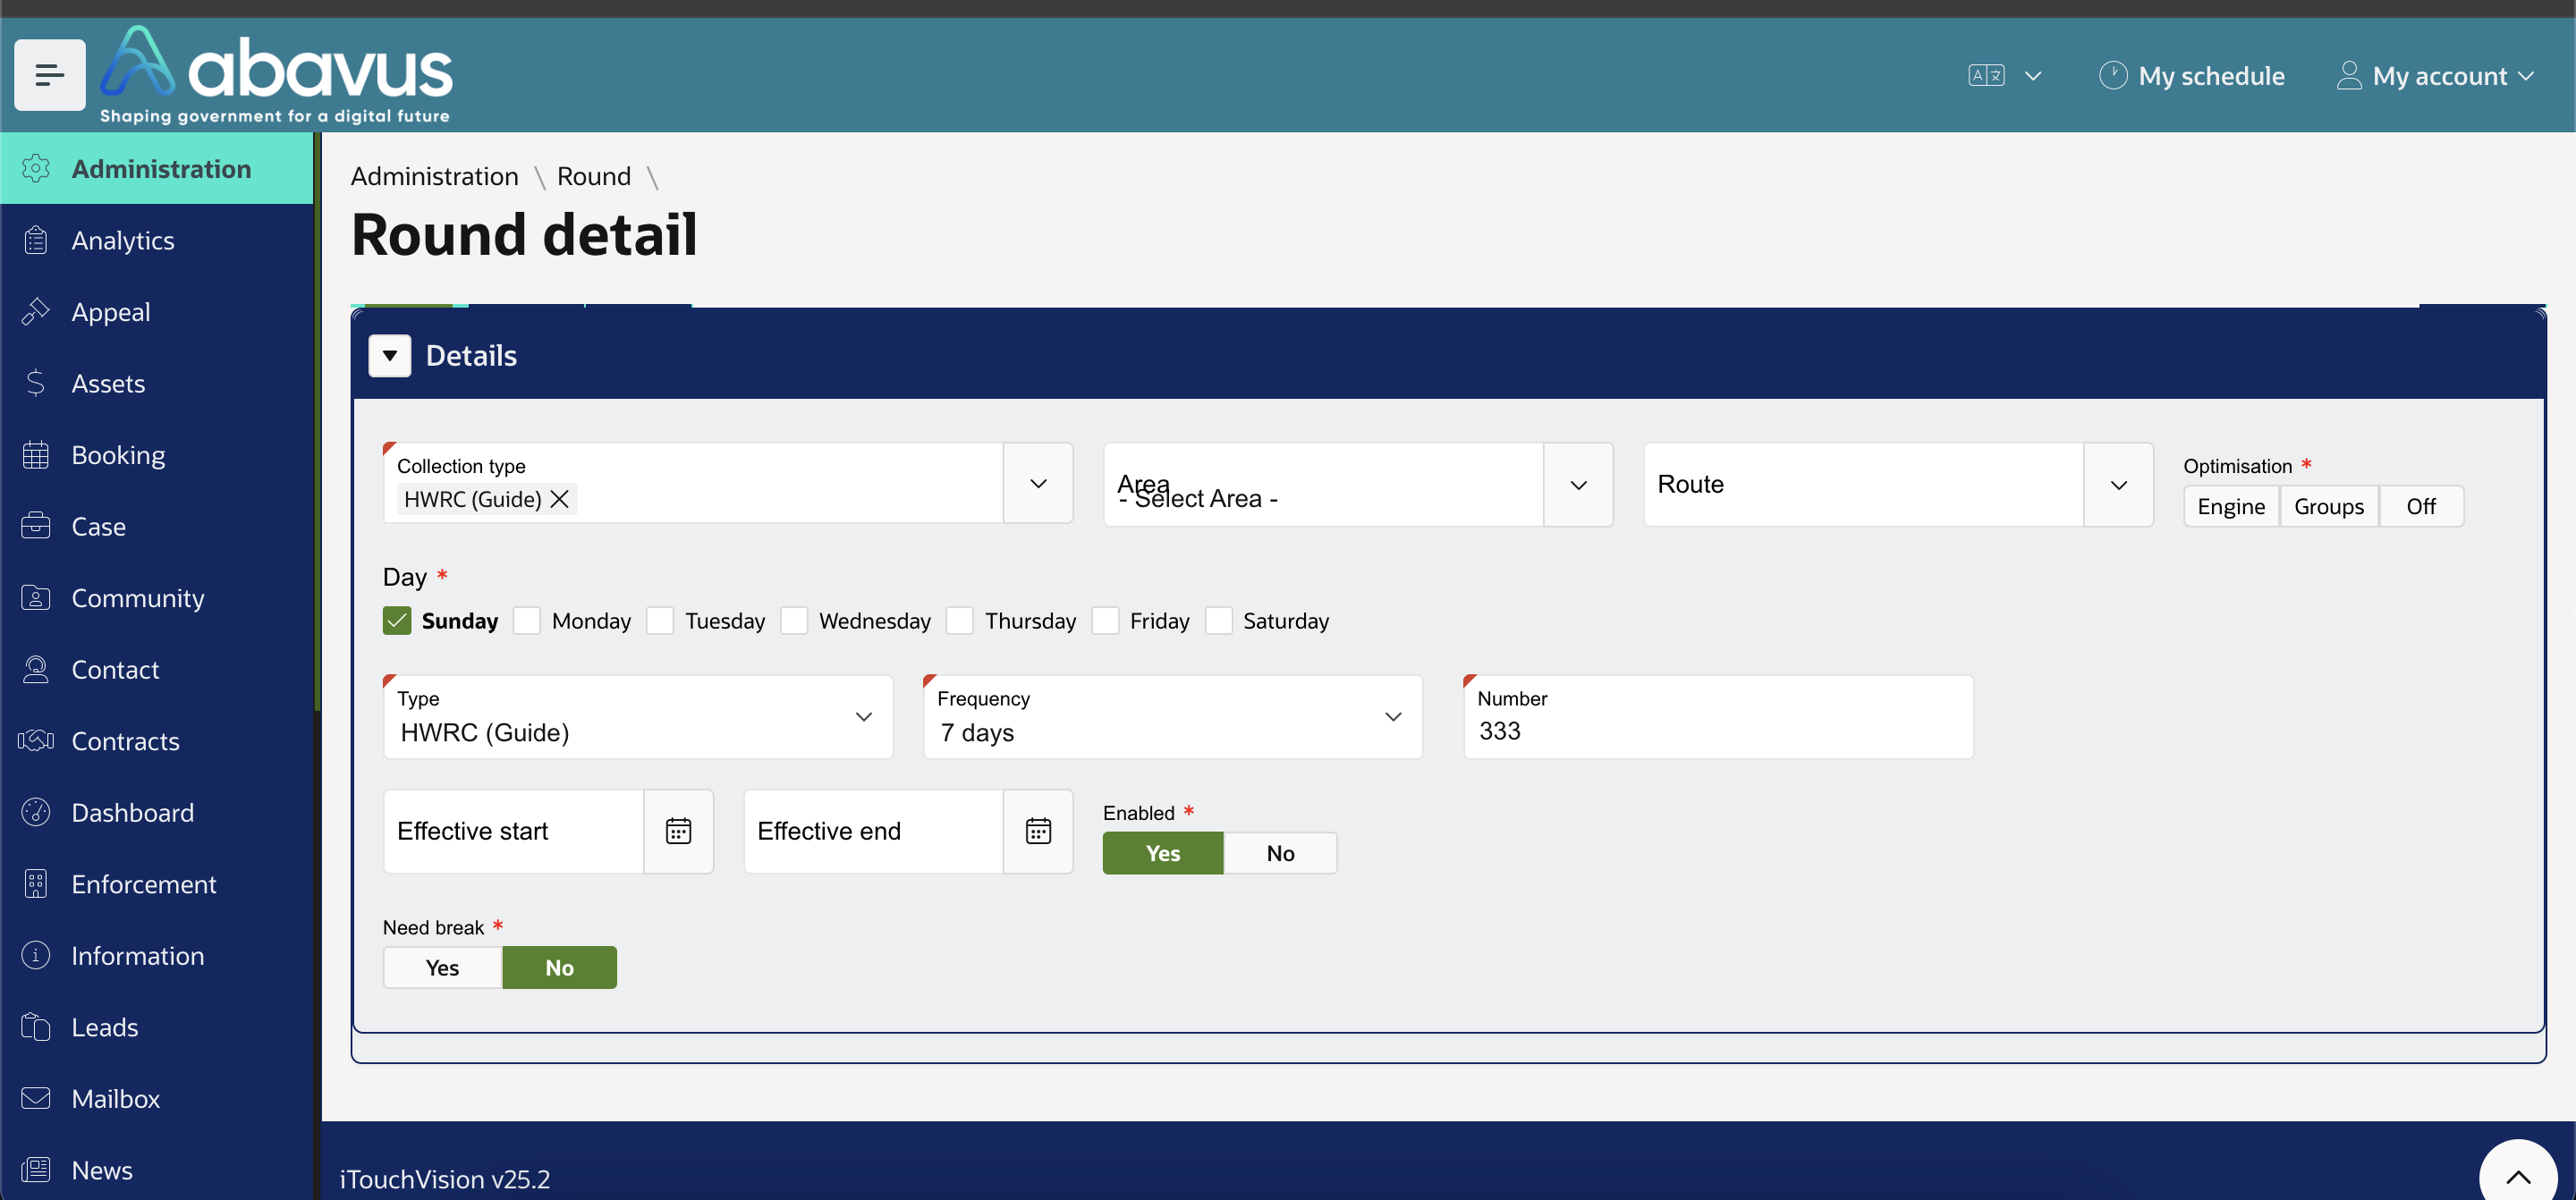
Task: Set Enabled to No
Action: (1280, 853)
